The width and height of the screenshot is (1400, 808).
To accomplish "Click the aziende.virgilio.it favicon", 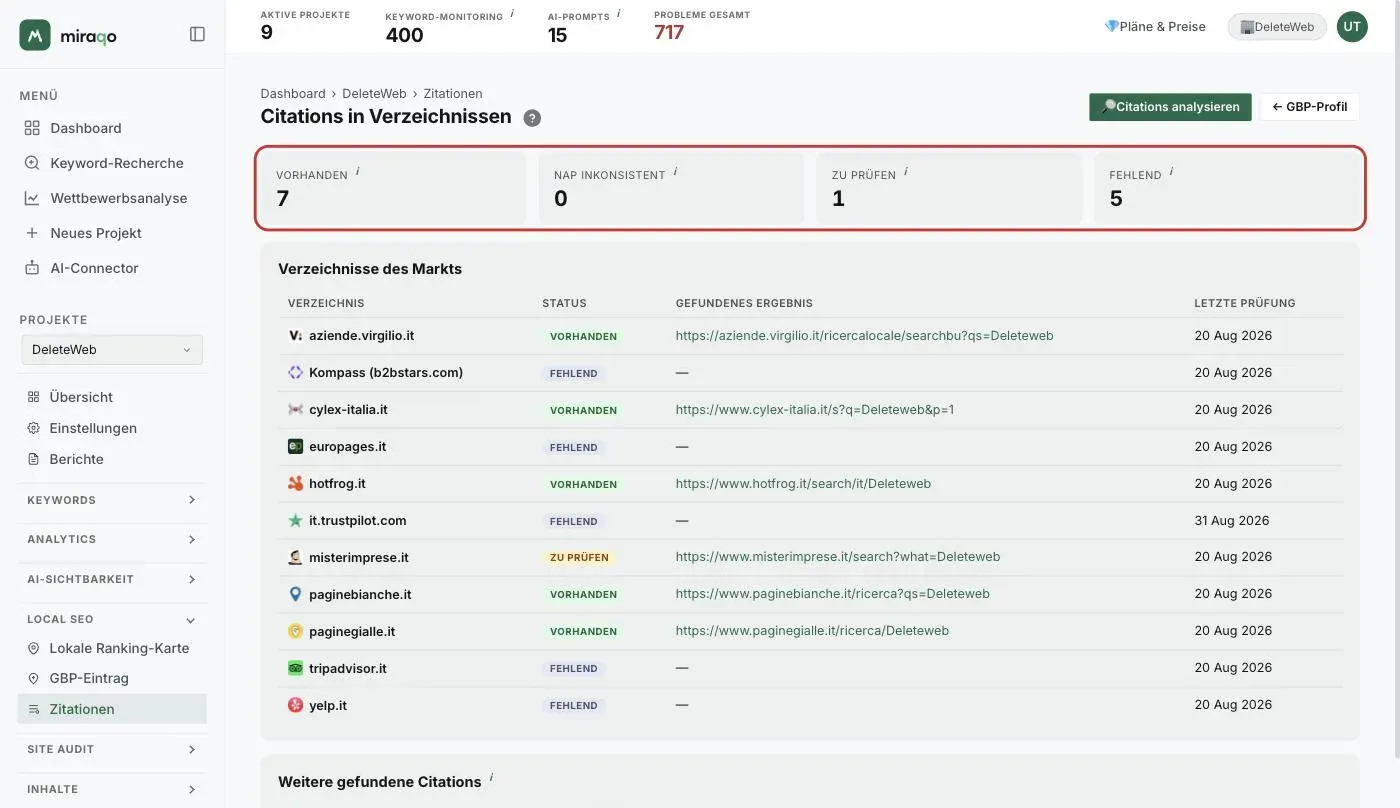I will pyautogui.click(x=295, y=336).
